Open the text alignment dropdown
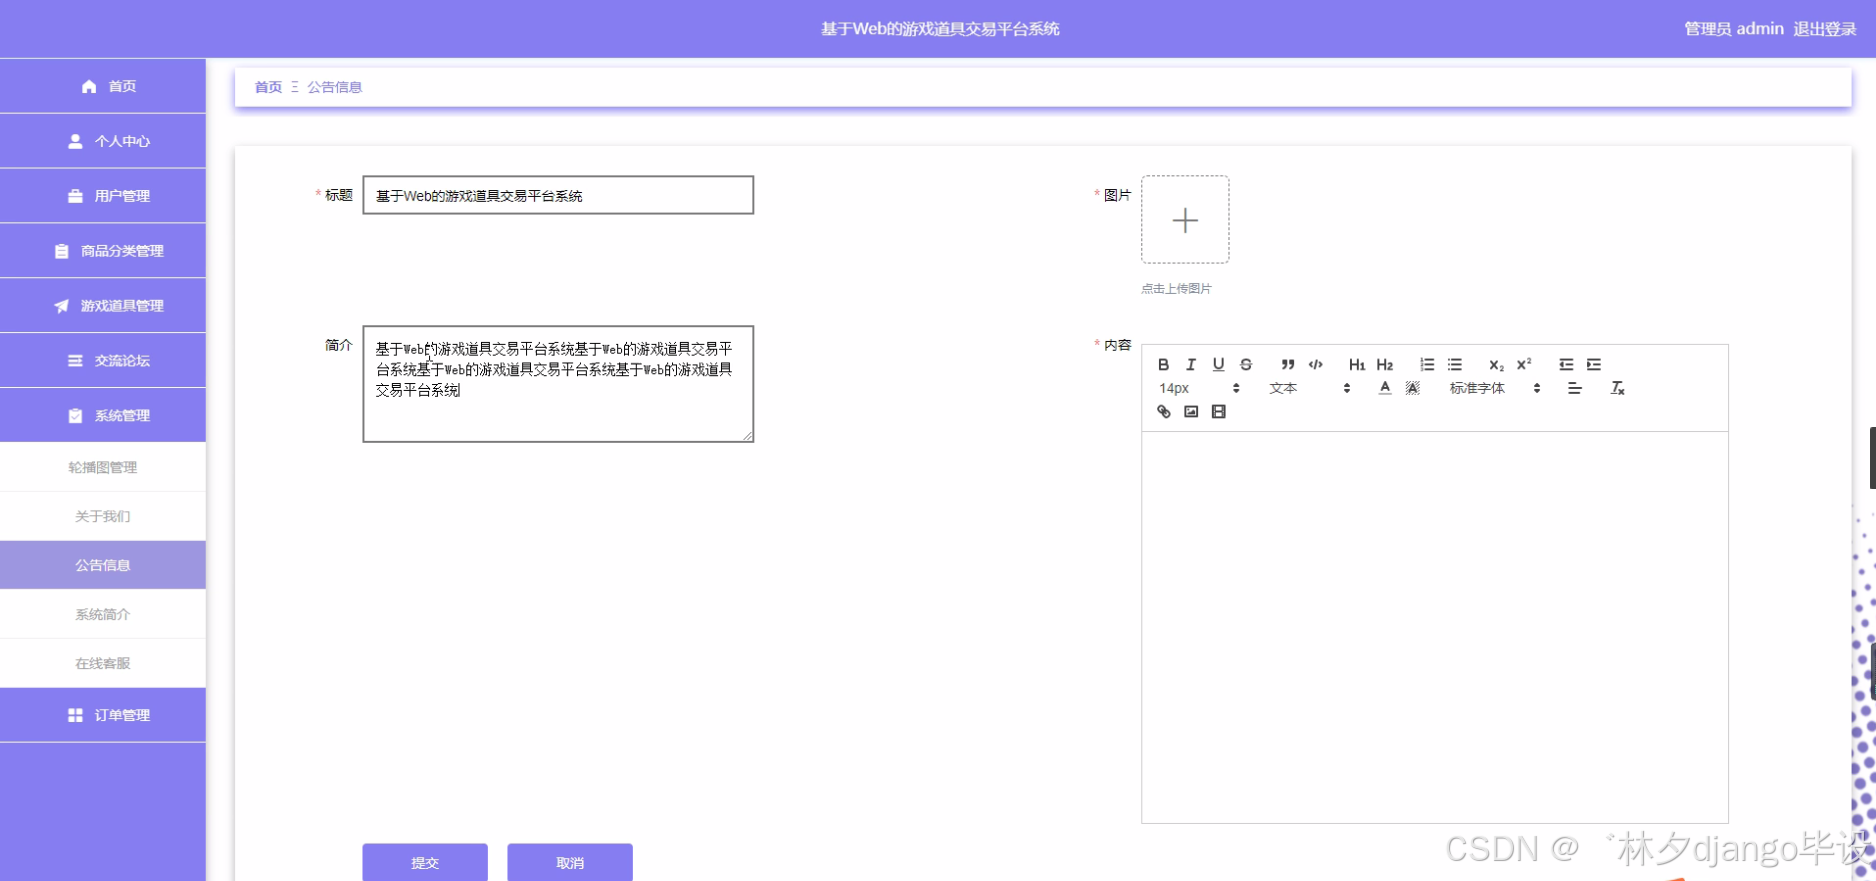The height and width of the screenshot is (881, 1876). [x=1575, y=388]
